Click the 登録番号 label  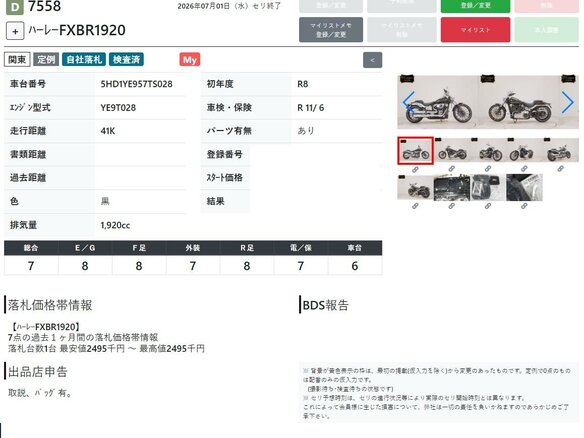[225, 154]
